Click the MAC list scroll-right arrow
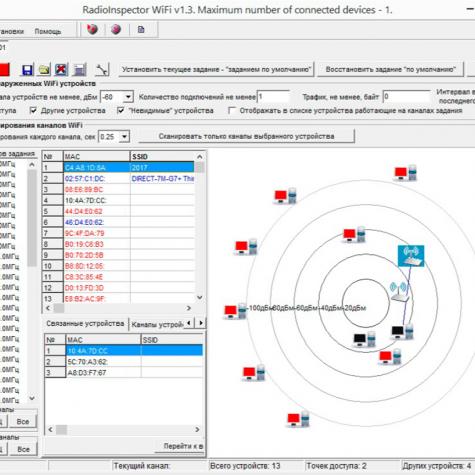 [x=189, y=308]
